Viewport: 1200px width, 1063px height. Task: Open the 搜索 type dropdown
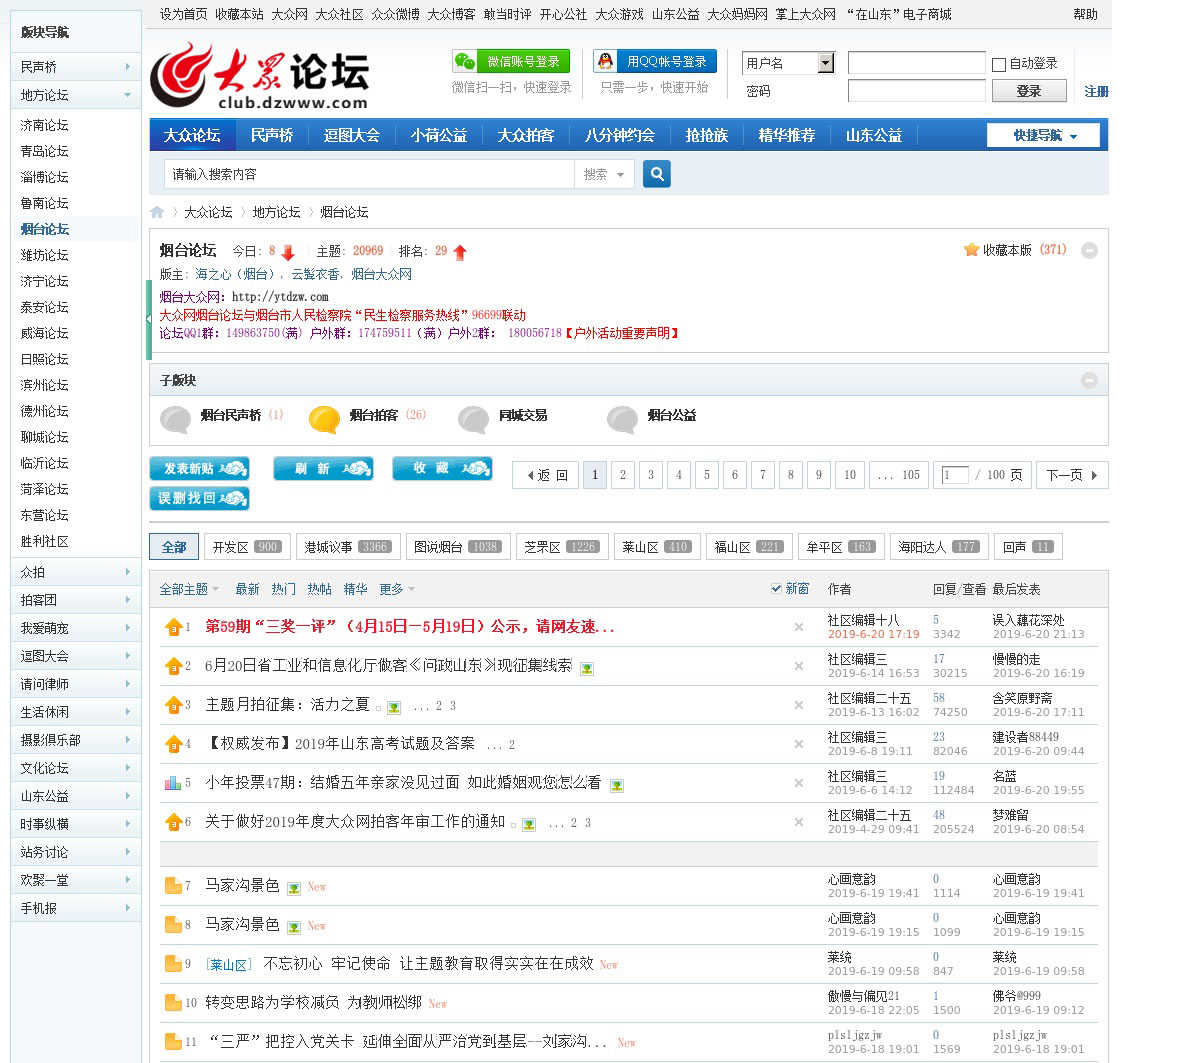coord(604,174)
